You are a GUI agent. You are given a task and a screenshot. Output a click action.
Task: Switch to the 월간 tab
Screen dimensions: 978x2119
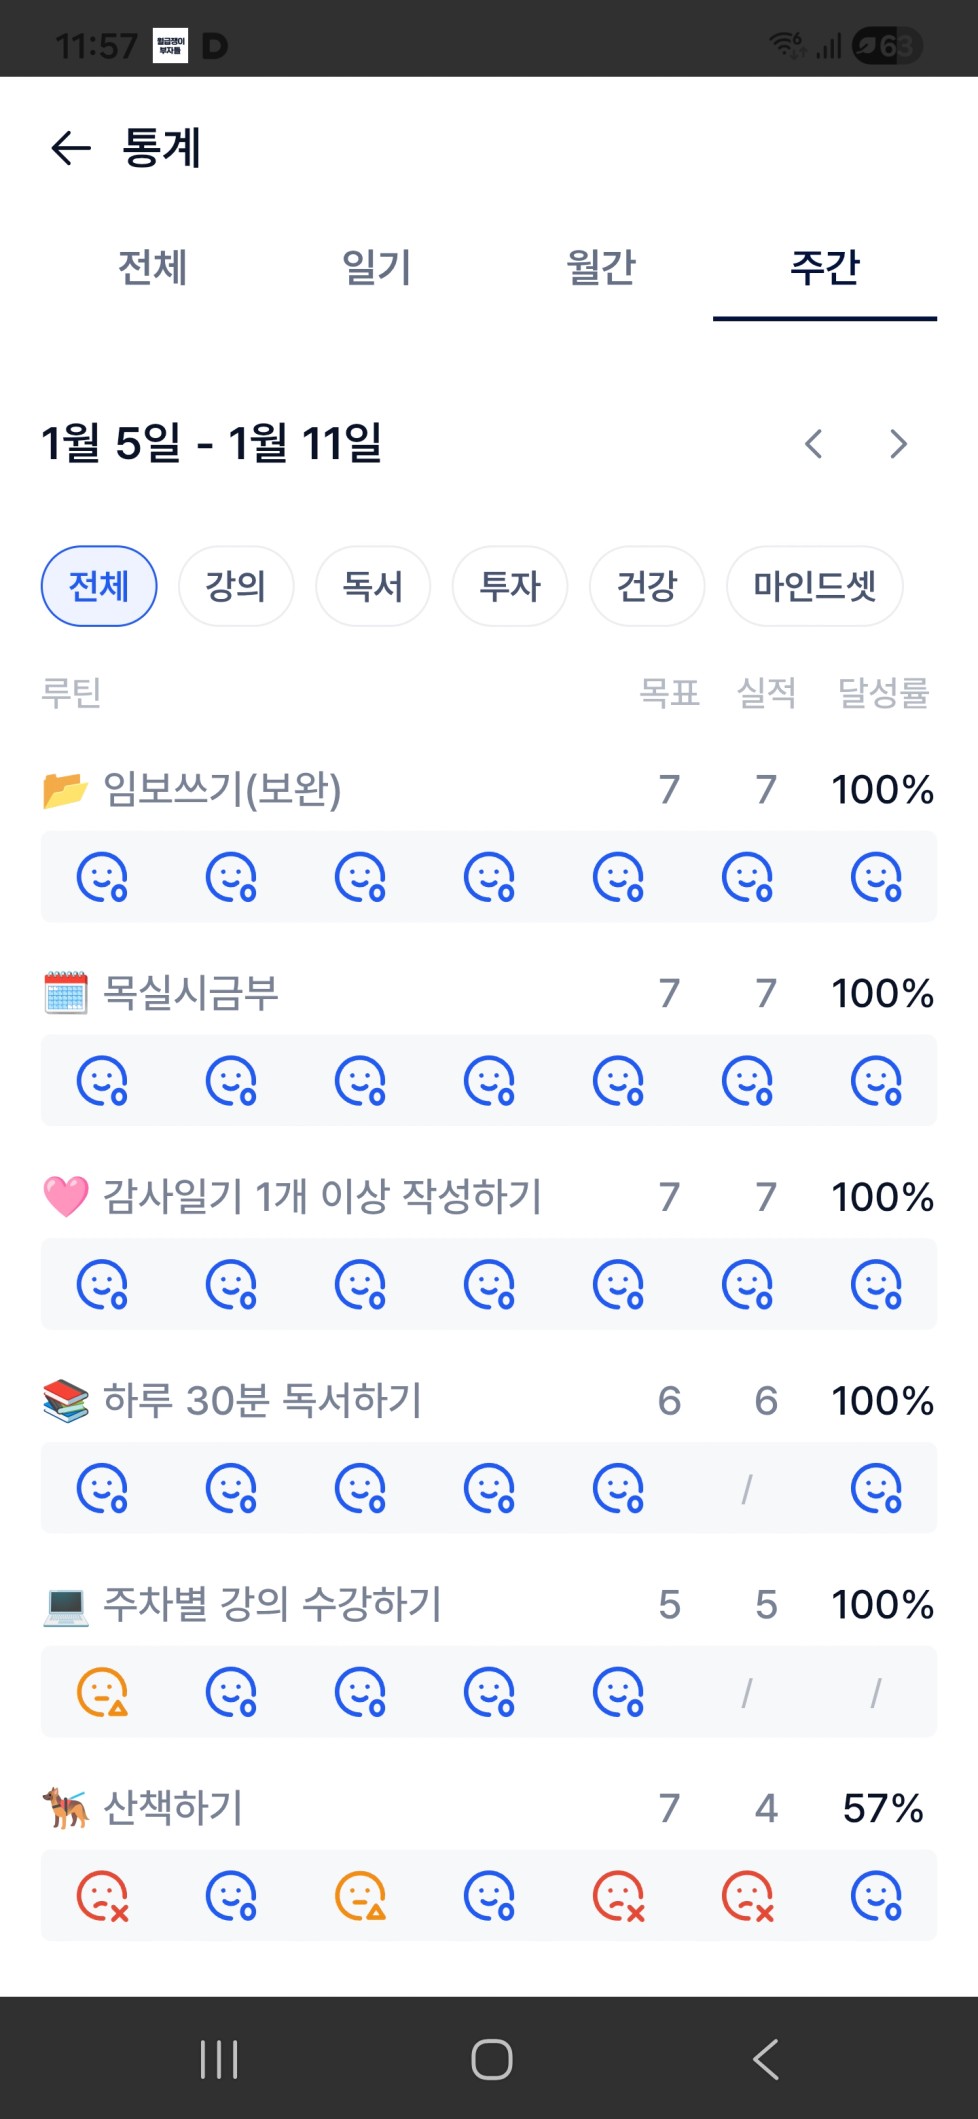click(x=601, y=267)
